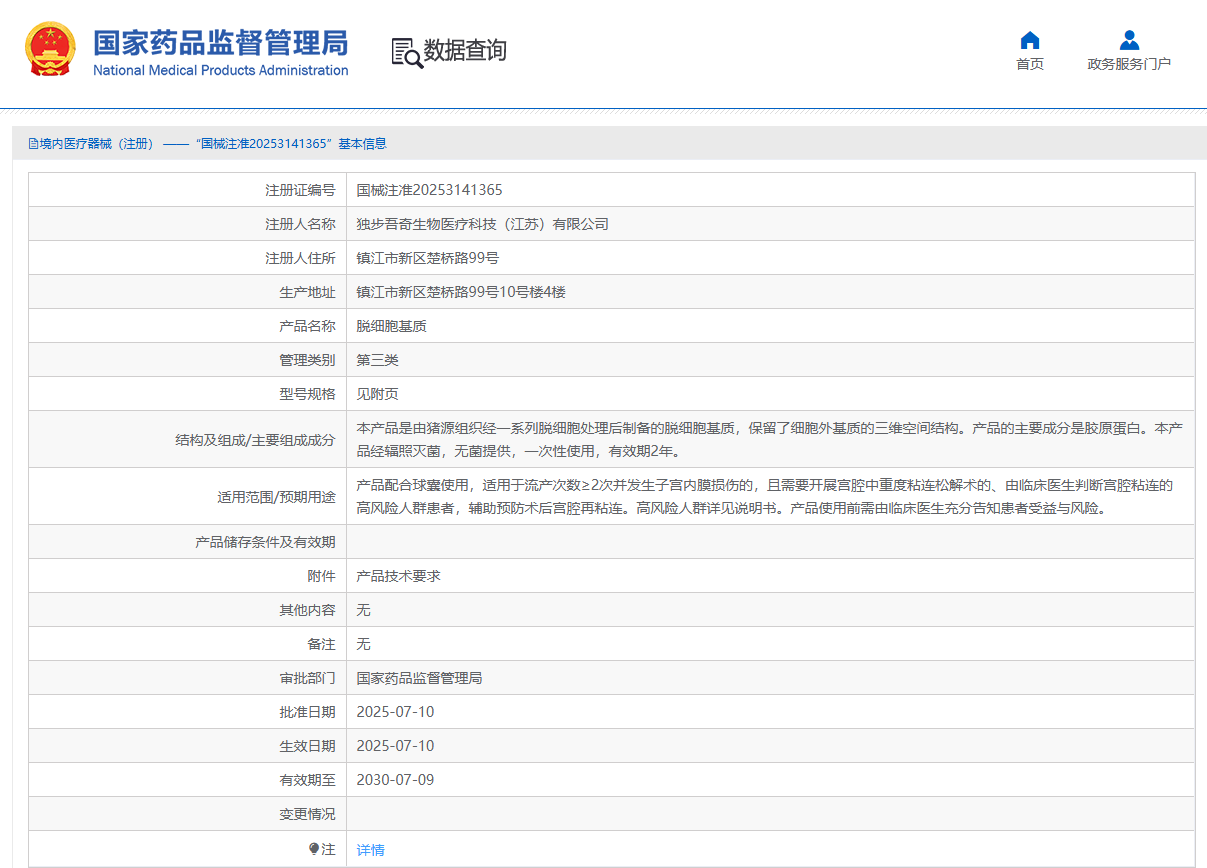Click the 有效期至 date 2030-07-09
This screenshot has height=868, width=1207.
point(395,780)
